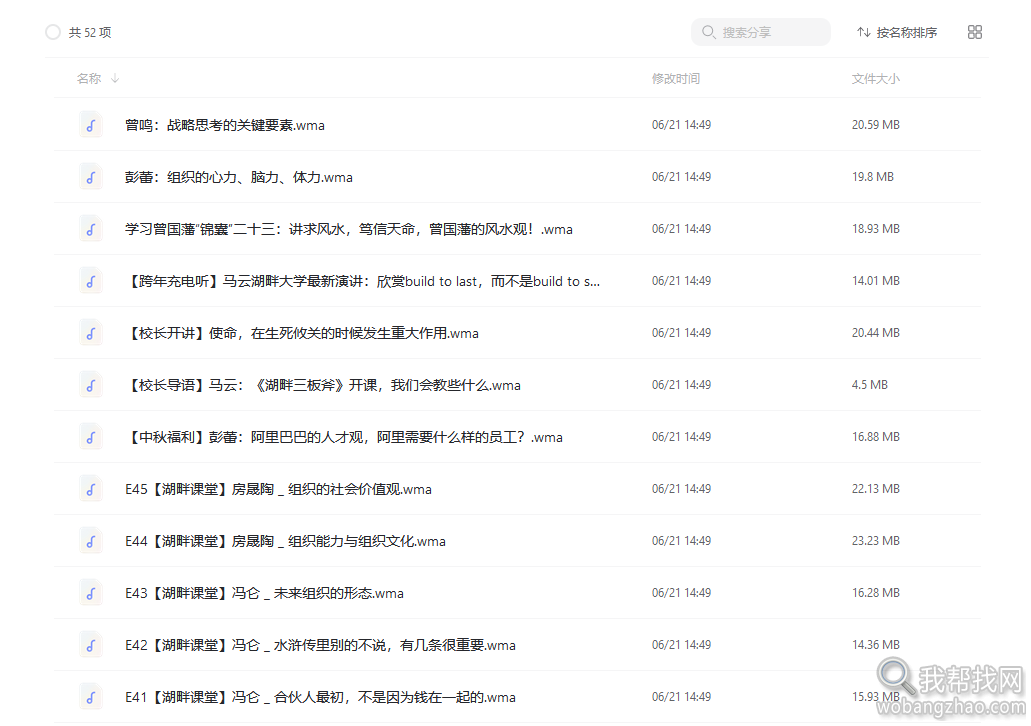Click the 14.01 MB file size cell
Image resolution: width=1031 pixels, height=726 pixels.
point(875,281)
